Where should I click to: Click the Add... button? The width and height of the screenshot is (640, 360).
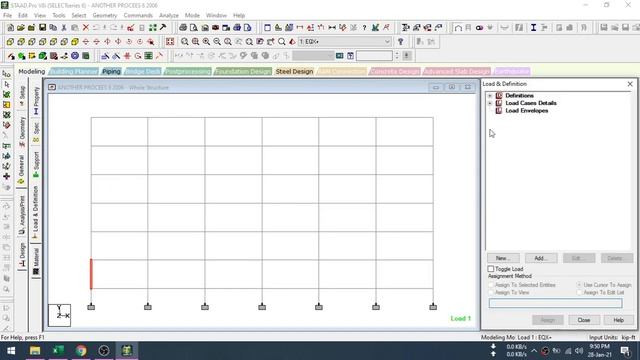coord(541,258)
